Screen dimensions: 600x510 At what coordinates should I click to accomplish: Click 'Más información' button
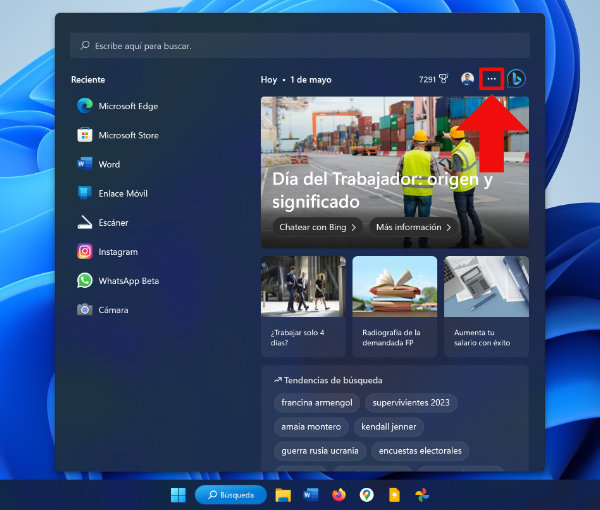click(413, 227)
